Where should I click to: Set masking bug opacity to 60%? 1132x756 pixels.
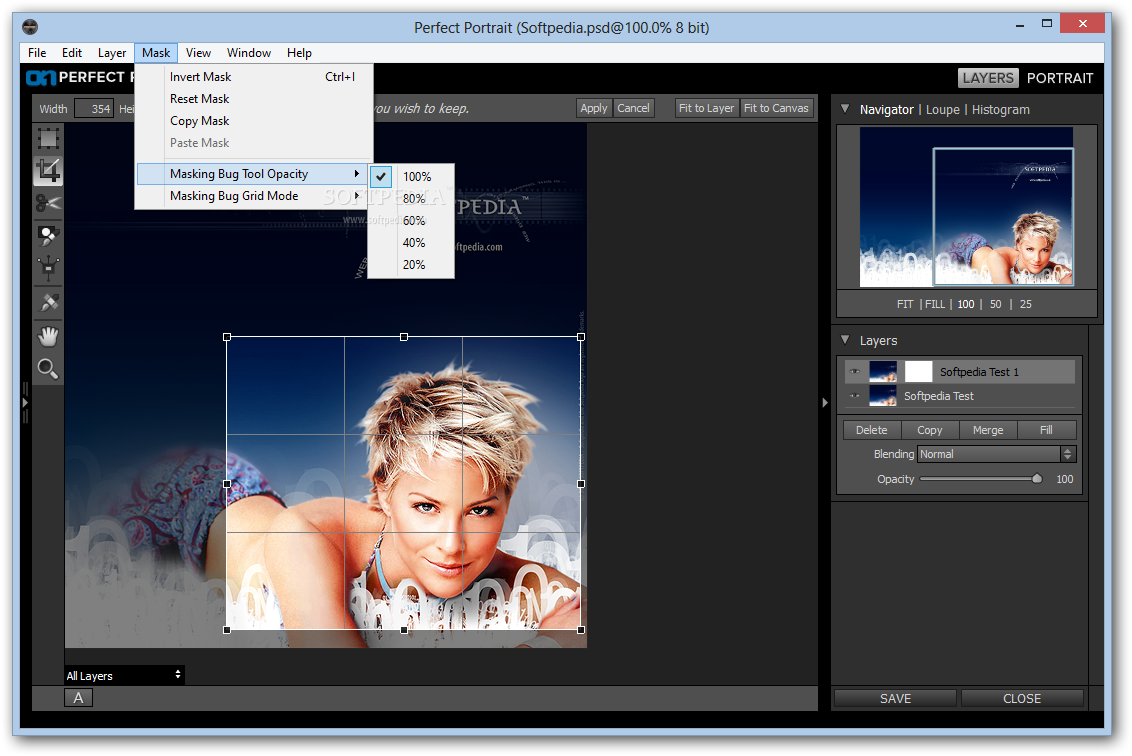411,220
